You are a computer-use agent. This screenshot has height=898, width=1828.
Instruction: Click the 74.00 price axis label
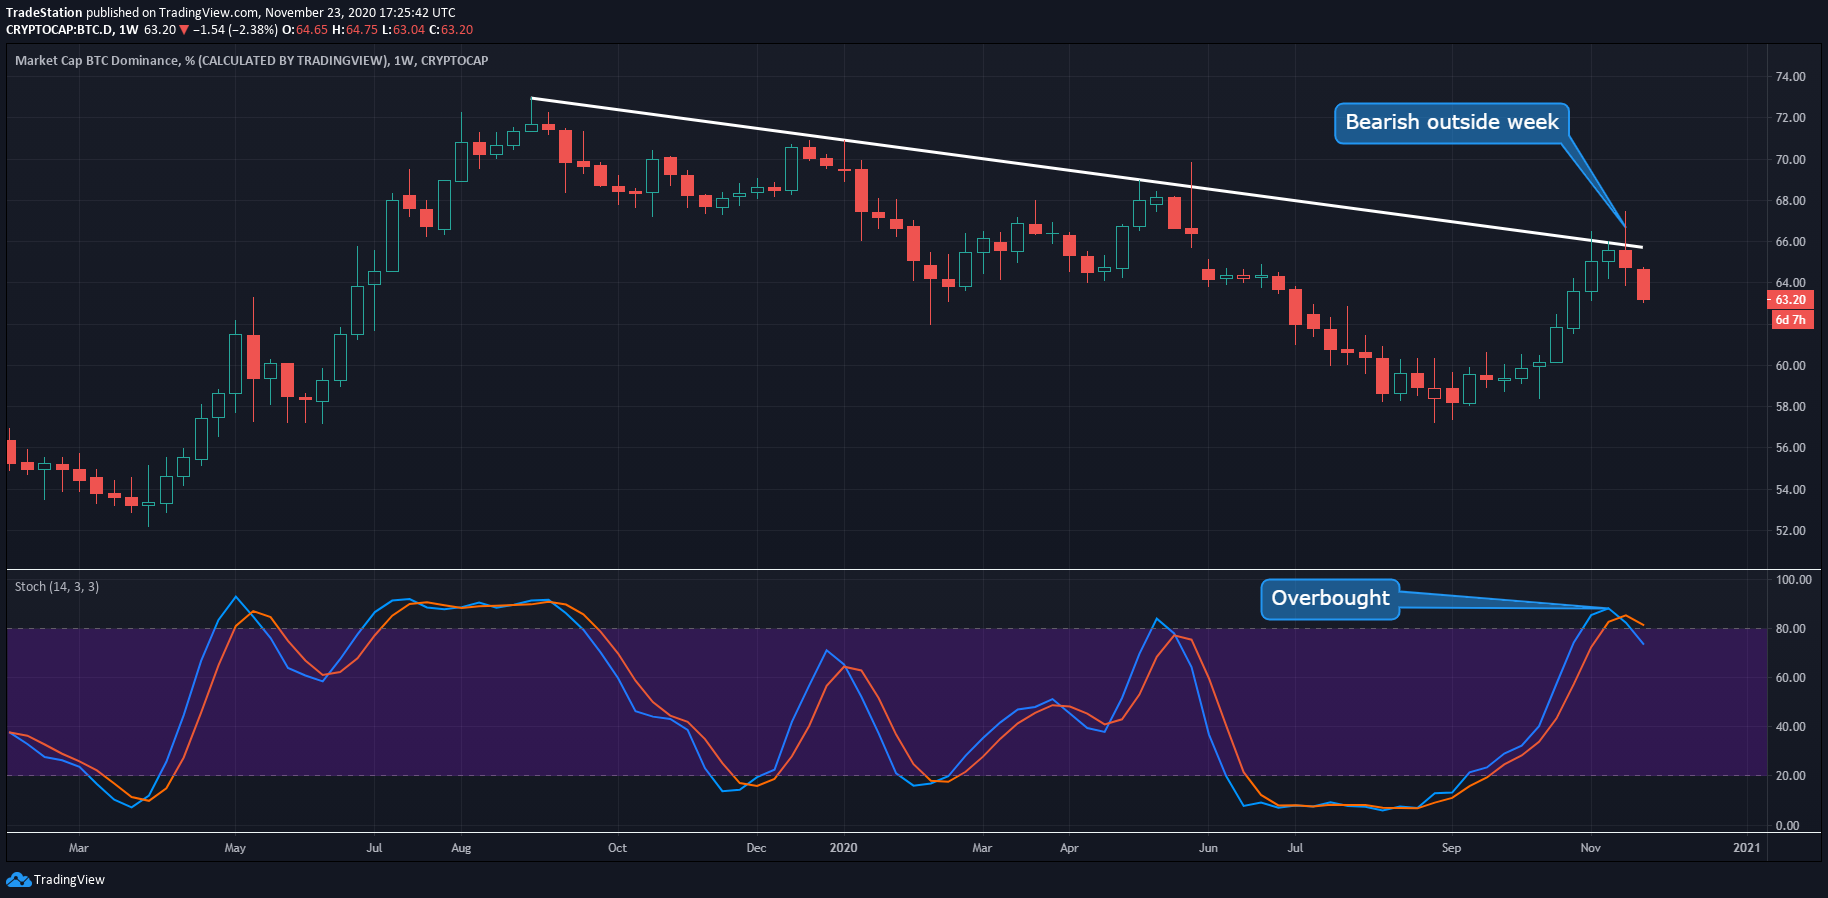pyautogui.click(x=1790, y=77)
